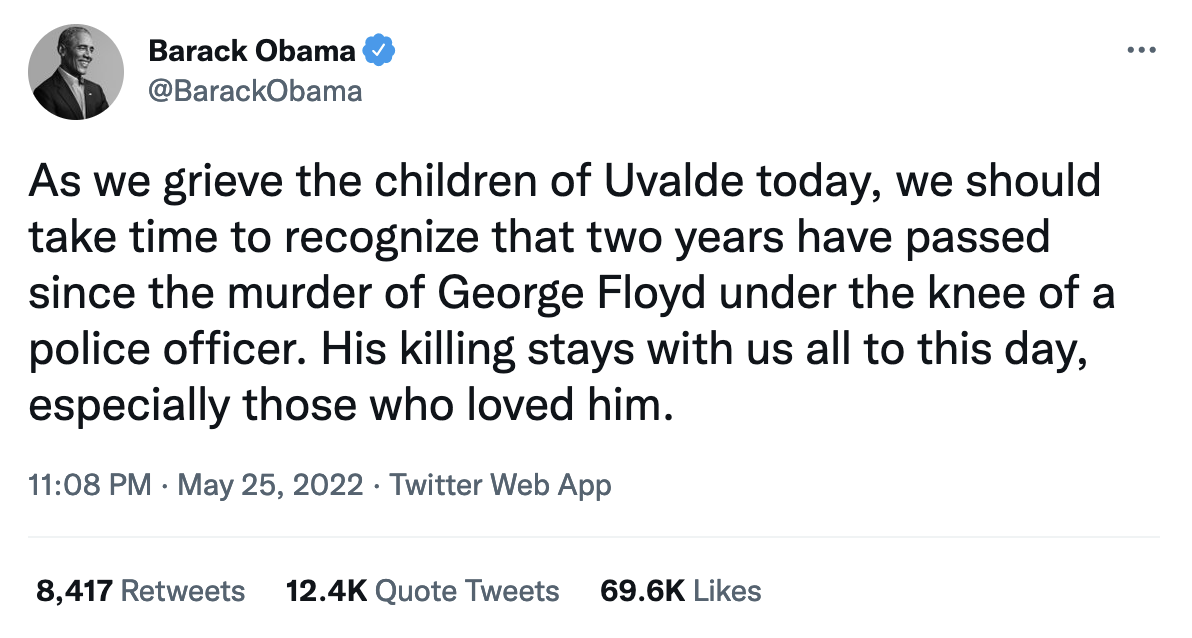
Task: Visit the Barack Obama display name link
Action: (252, 51)
